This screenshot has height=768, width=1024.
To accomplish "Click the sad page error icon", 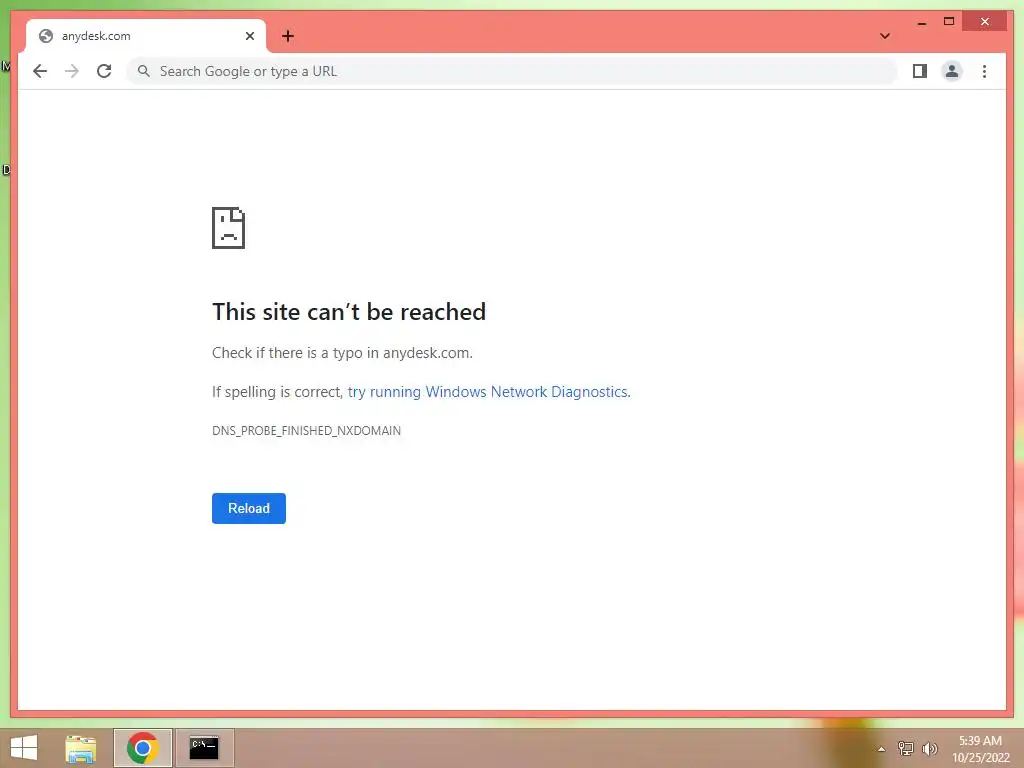I will (x=229, y=228).
